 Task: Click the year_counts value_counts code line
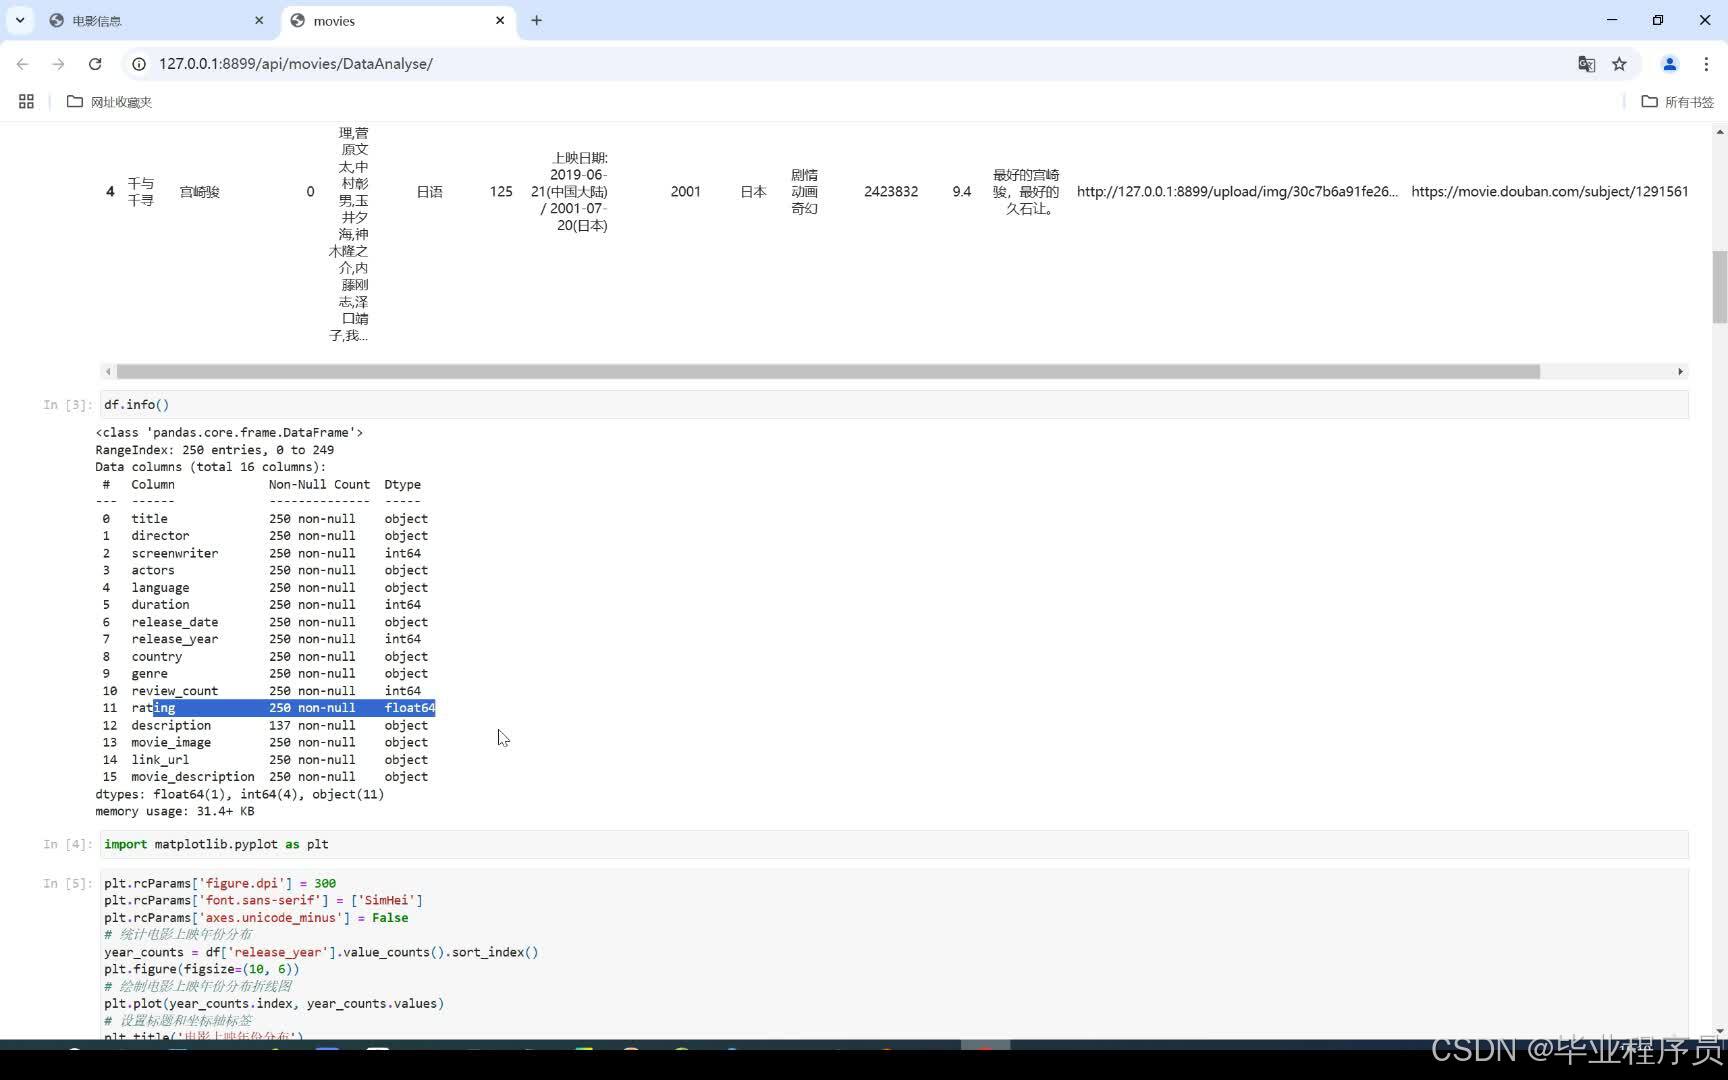click(x=321, y=952)
